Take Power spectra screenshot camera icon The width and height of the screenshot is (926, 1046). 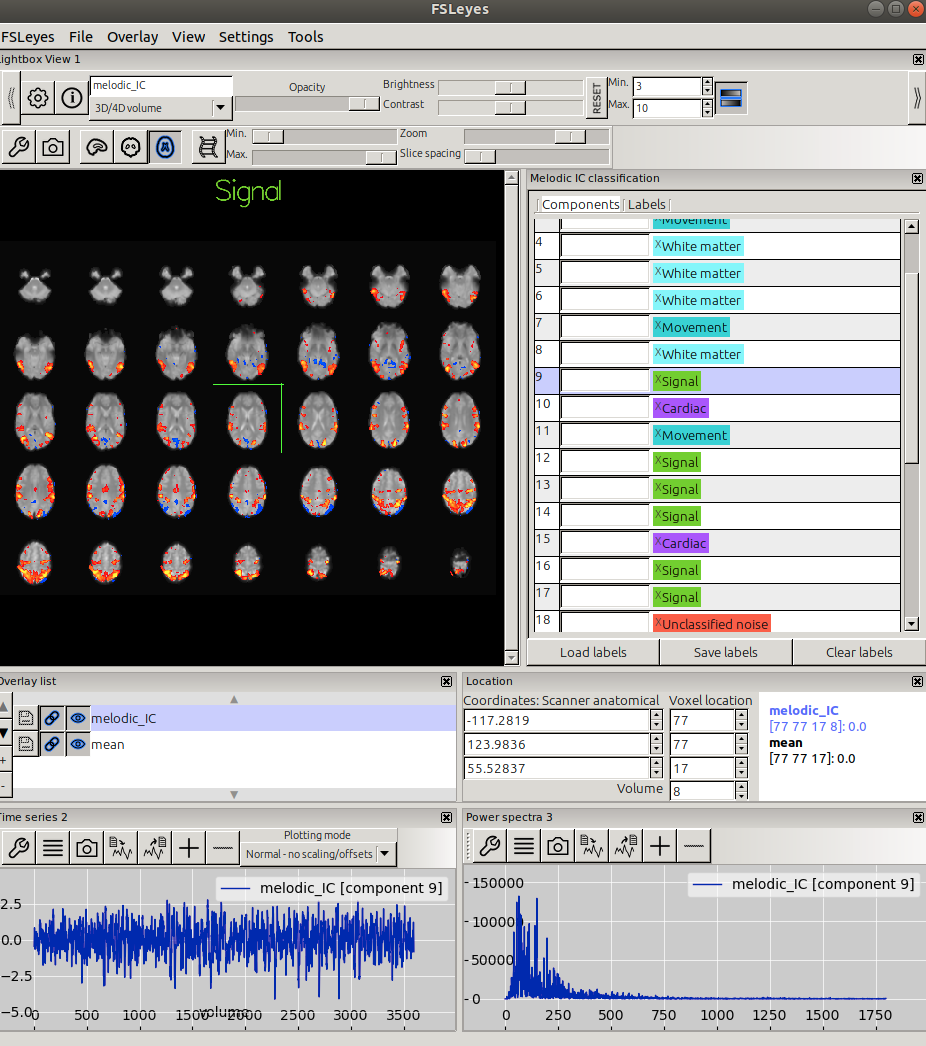(558, 846)
